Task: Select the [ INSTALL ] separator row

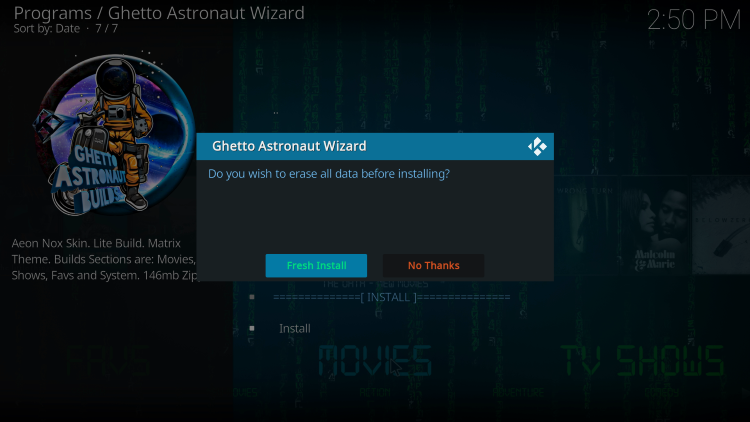Action: [x=392, y=297]
